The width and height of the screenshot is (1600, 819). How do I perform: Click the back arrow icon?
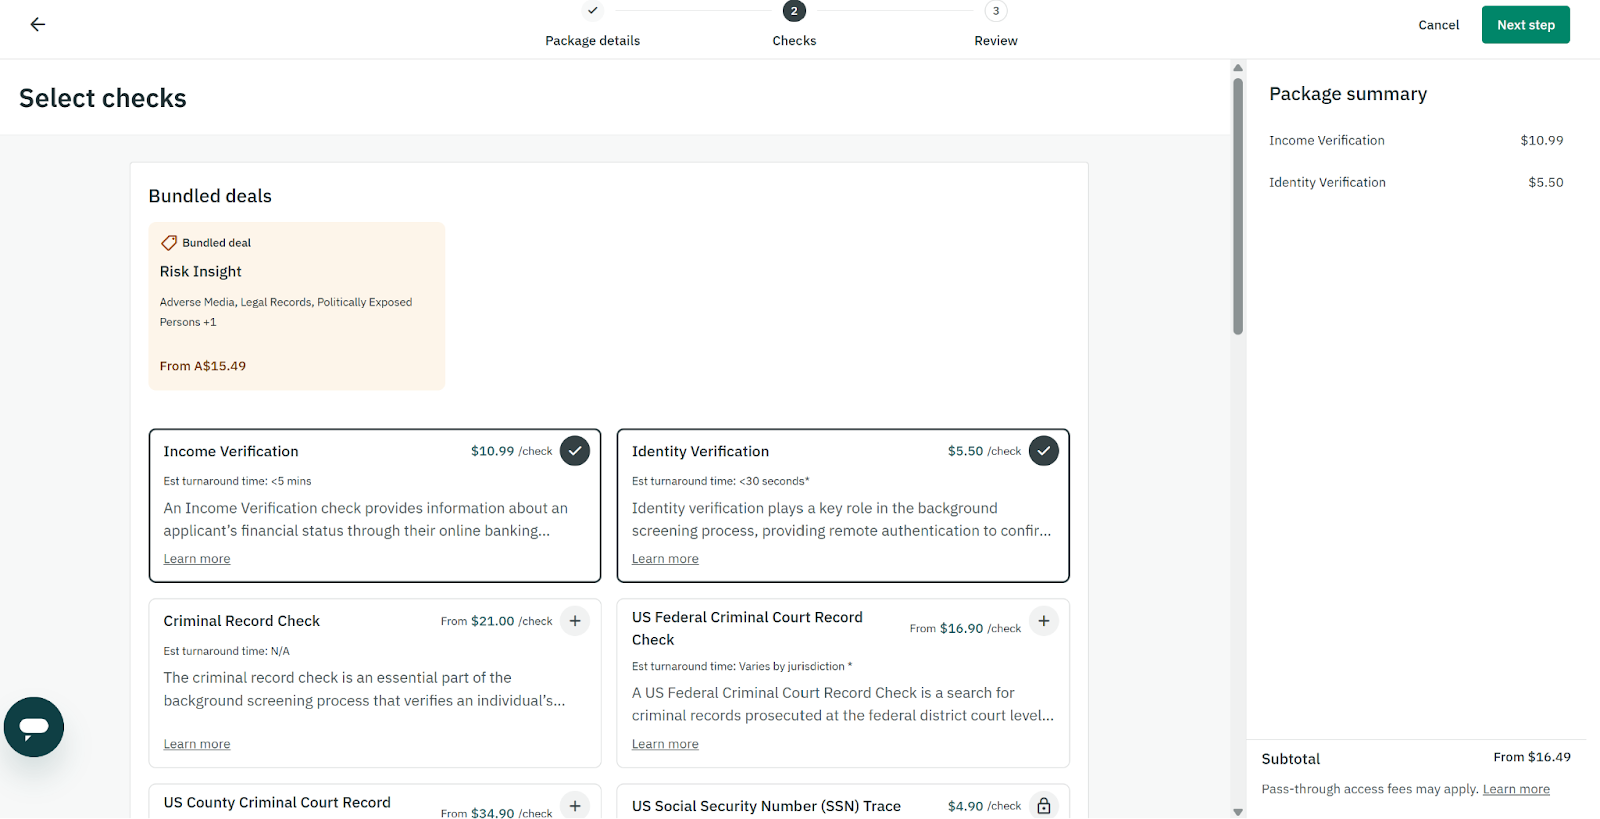point(38,25)
